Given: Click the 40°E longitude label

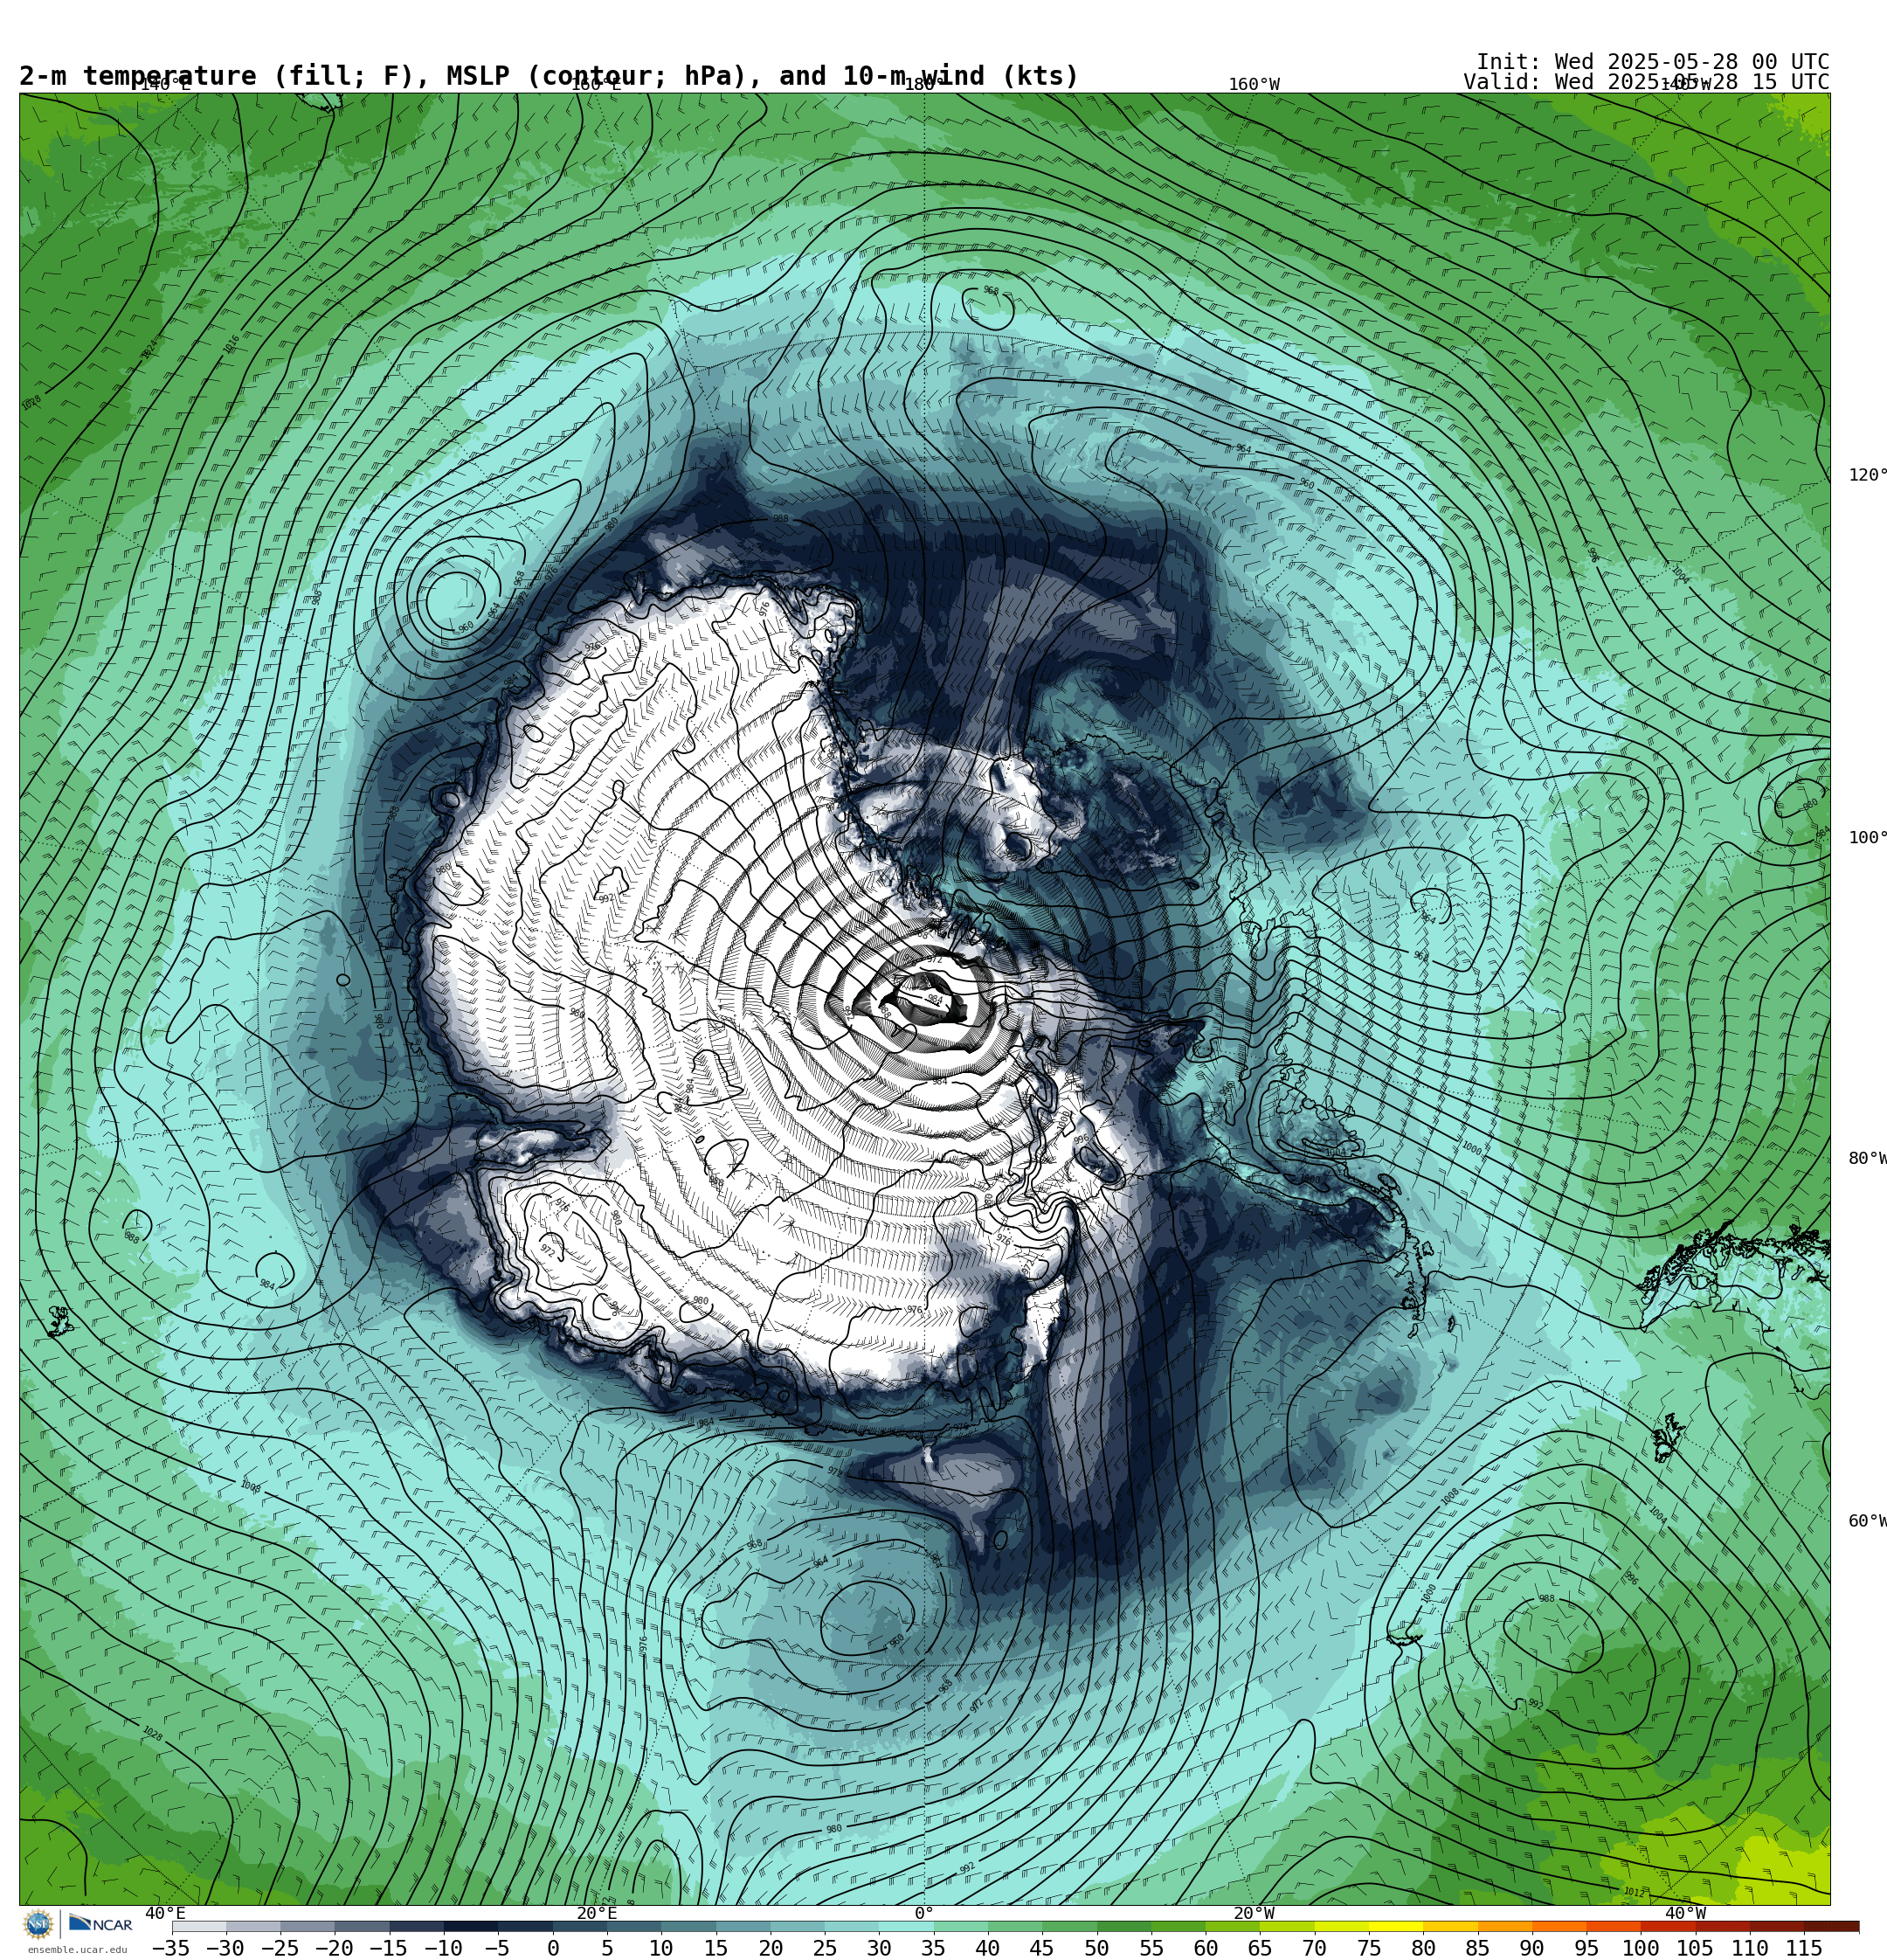Looking at the screenshot, I should coord(165,1914).
